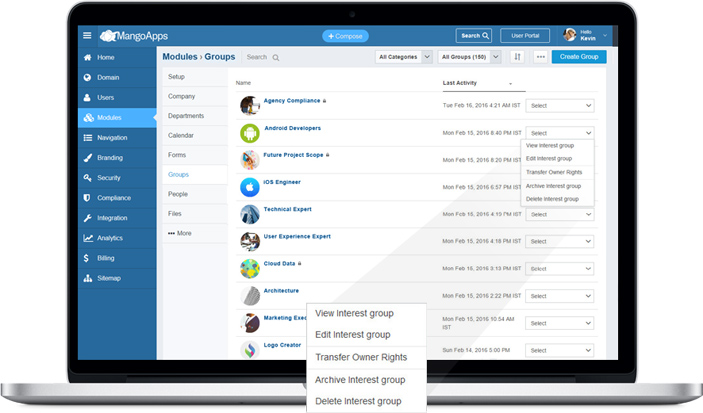
Task: Open Select dropdown for Architecture
Action: 560,296
